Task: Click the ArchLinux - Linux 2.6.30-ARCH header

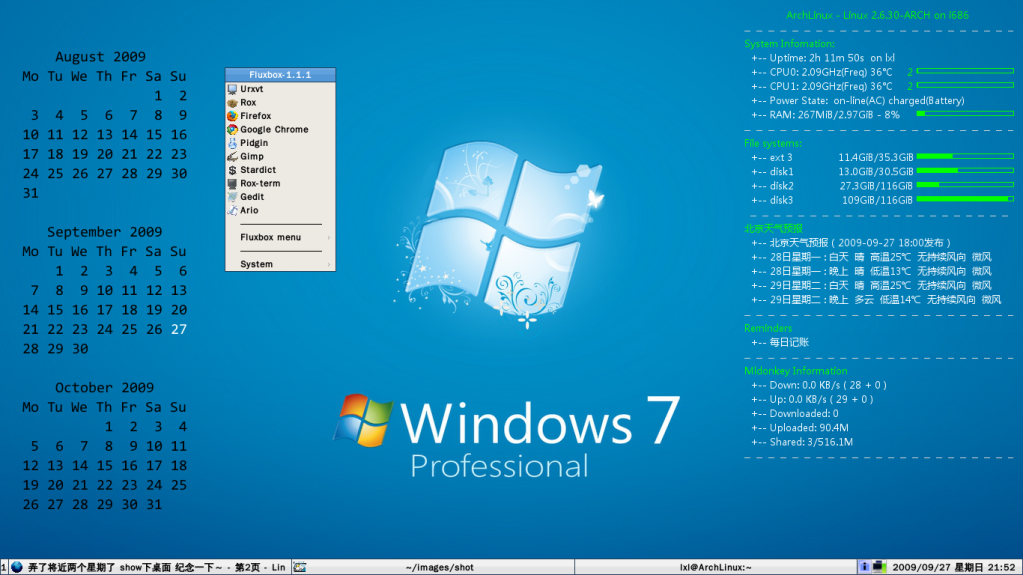Action: (877, 15)
